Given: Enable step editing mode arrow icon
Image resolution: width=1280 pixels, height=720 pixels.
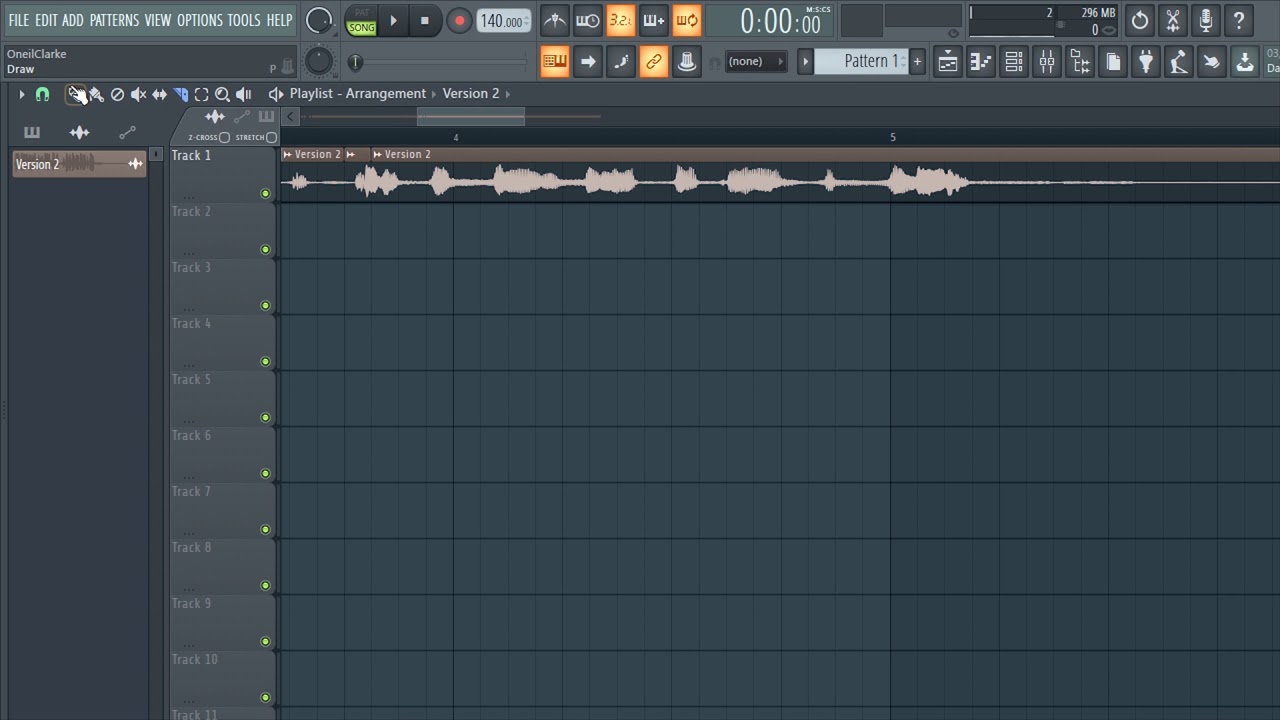Looking at the screenshot, I should [588, 62].
